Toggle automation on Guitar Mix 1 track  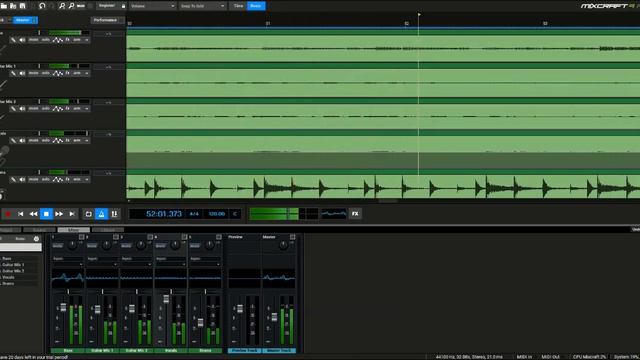click(x=58, y=73)
